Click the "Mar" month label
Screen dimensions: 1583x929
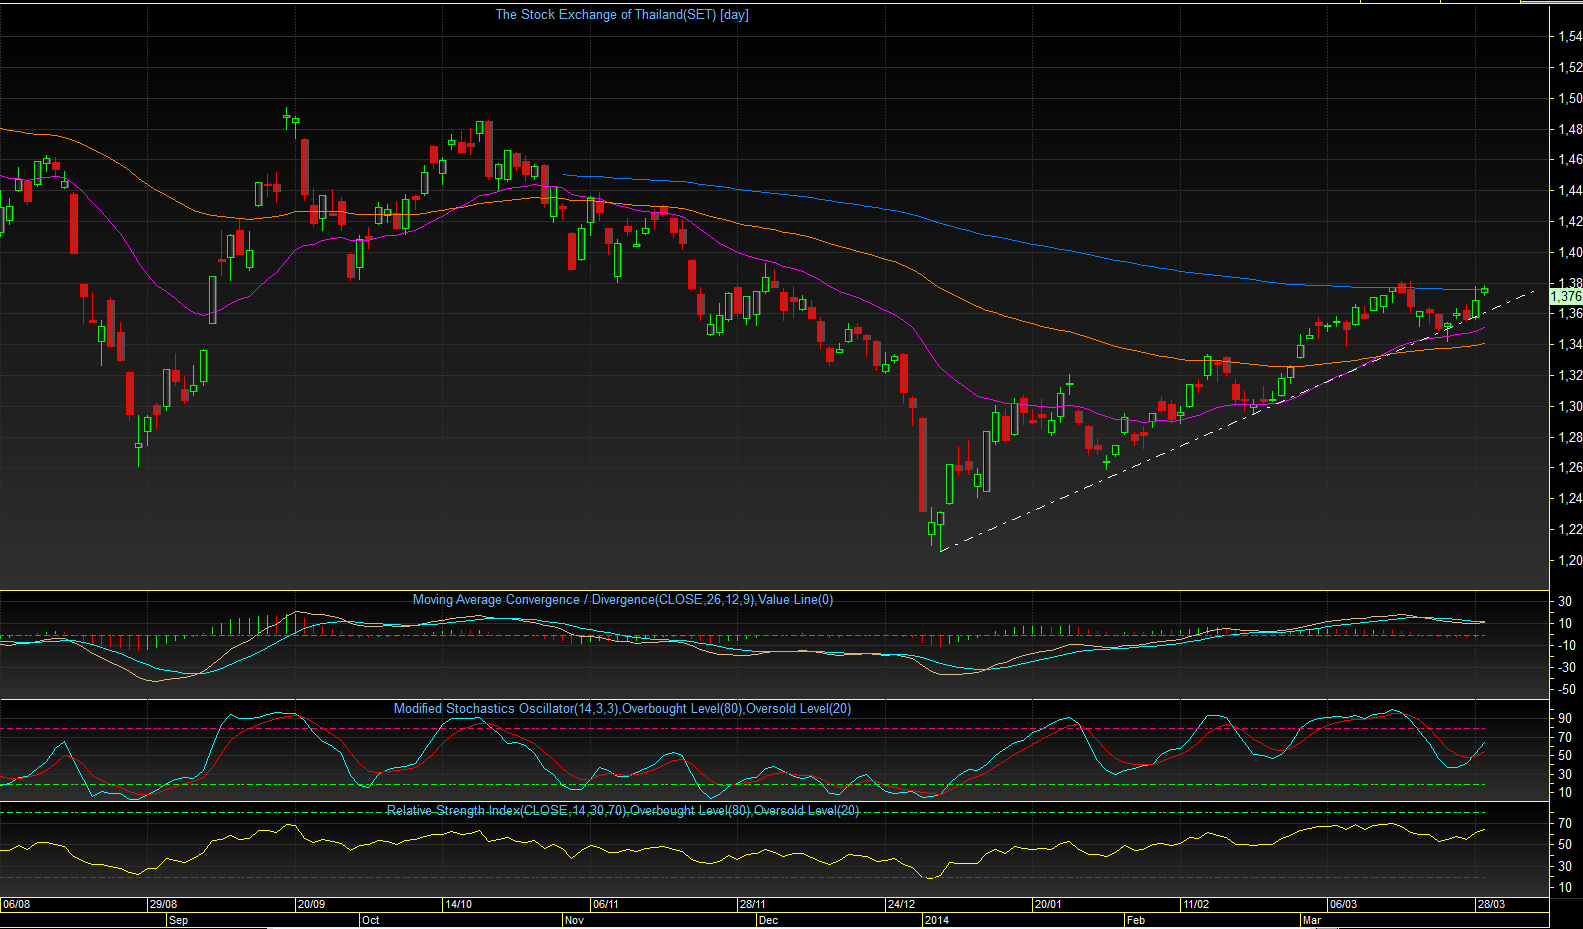[x=1311, y=920]
